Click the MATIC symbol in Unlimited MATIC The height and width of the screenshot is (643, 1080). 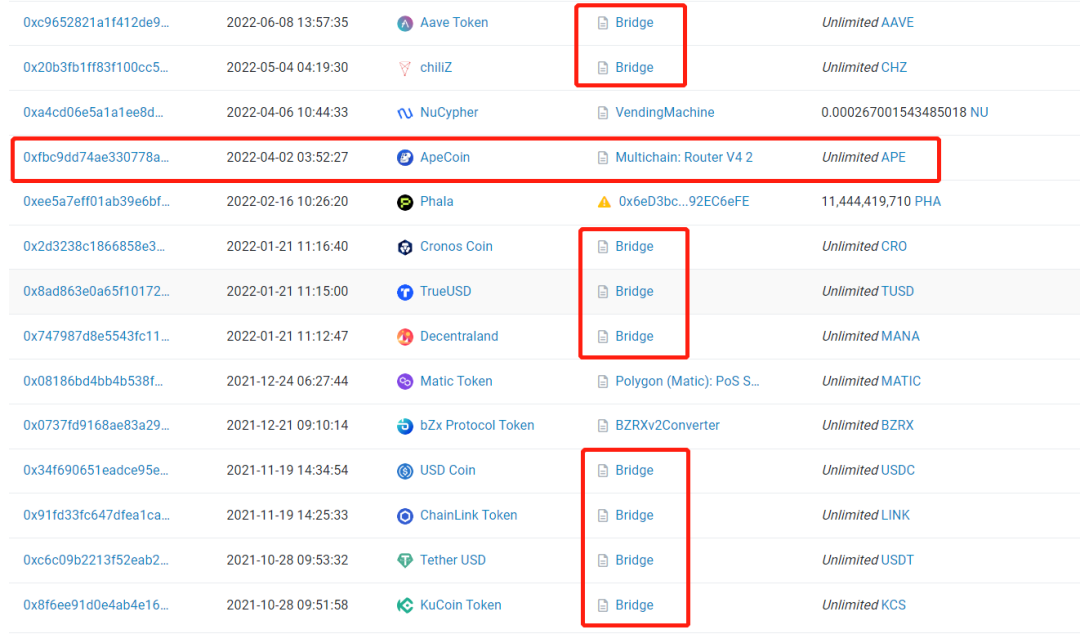(901, 381)
